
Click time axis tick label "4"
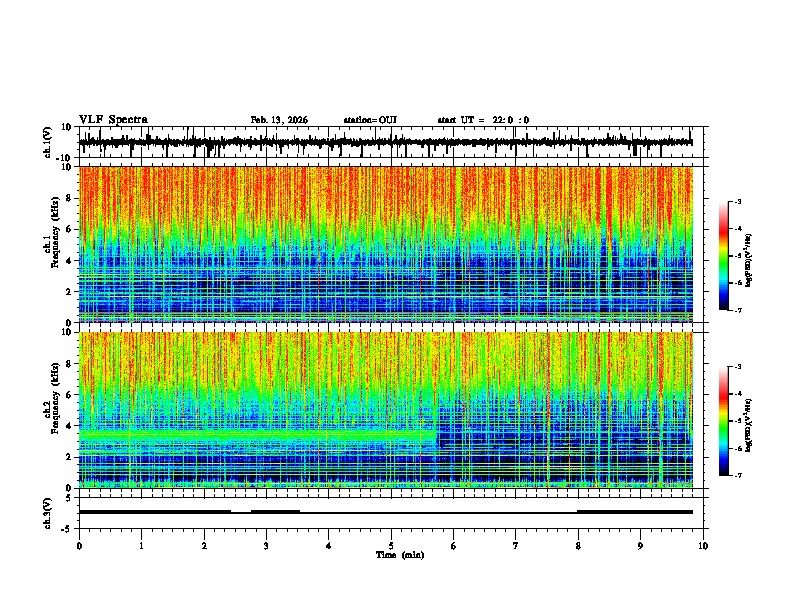pyautogui.click(x=328, y=546)
